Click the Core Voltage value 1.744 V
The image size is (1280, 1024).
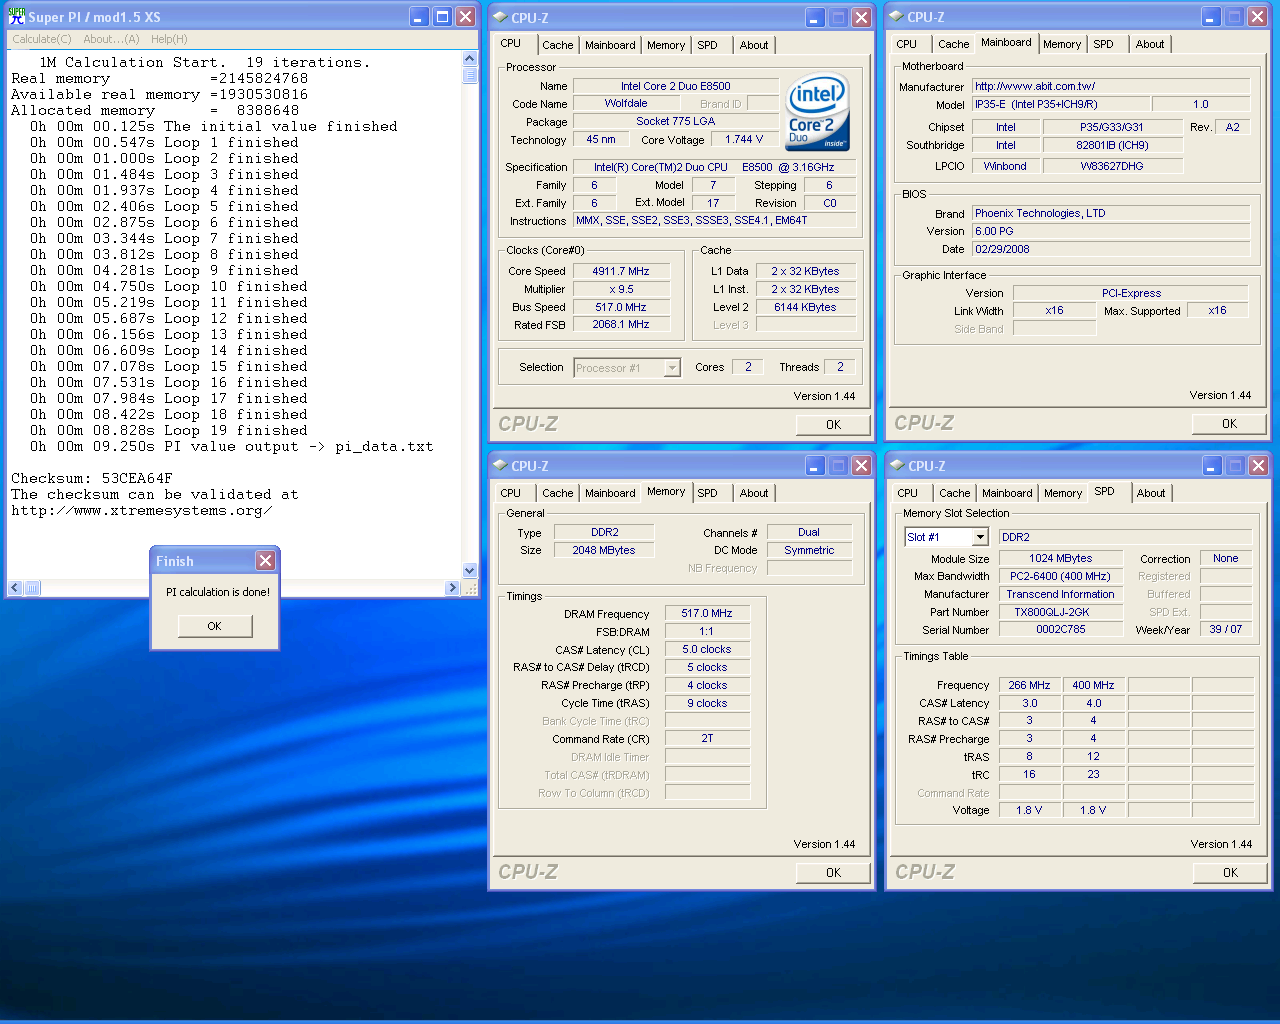pyautogui.click(x=744, y=139)
